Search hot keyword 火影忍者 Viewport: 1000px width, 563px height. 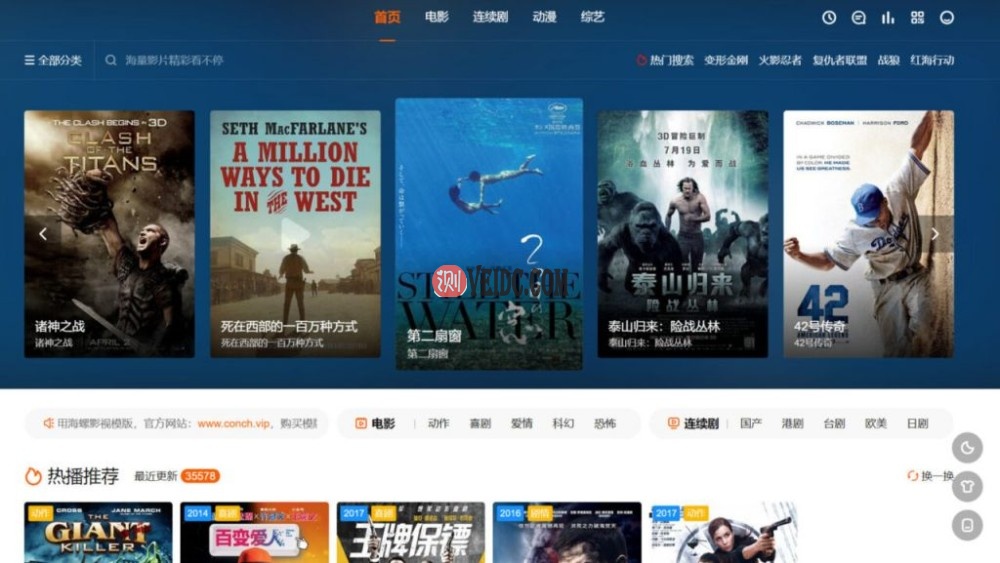(x=780, y=60)
